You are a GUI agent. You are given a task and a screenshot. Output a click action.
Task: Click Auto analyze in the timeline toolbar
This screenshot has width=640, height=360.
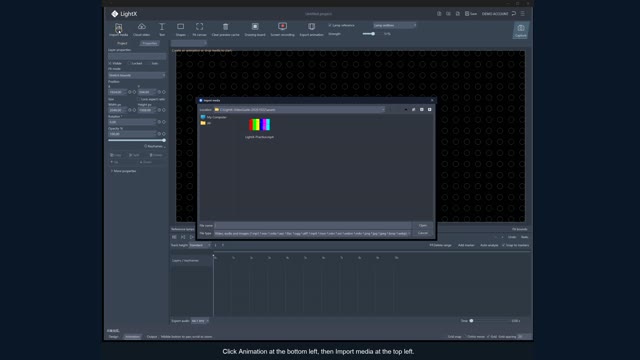(489, 245)
